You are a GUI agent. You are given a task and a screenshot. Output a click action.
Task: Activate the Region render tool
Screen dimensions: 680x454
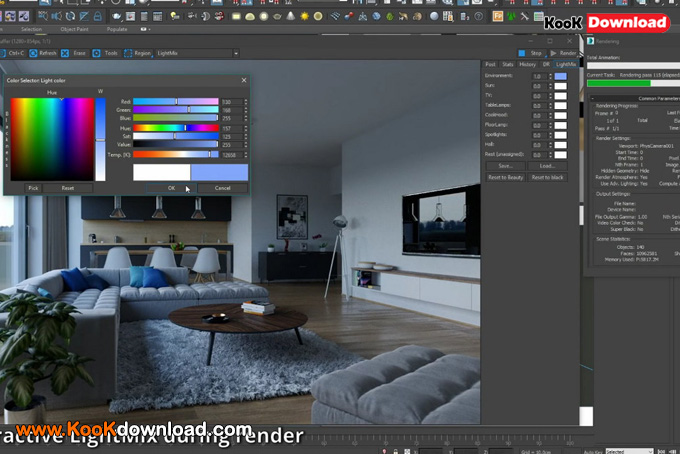pyautogui.click(x=138, y=53)
